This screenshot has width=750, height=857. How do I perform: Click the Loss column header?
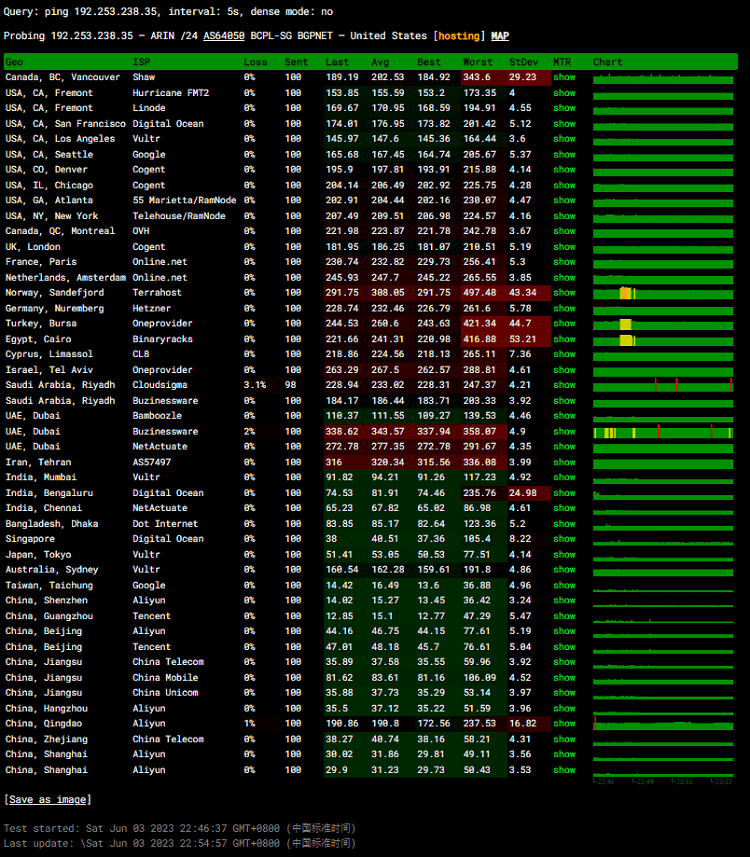[x=255, y=62]
